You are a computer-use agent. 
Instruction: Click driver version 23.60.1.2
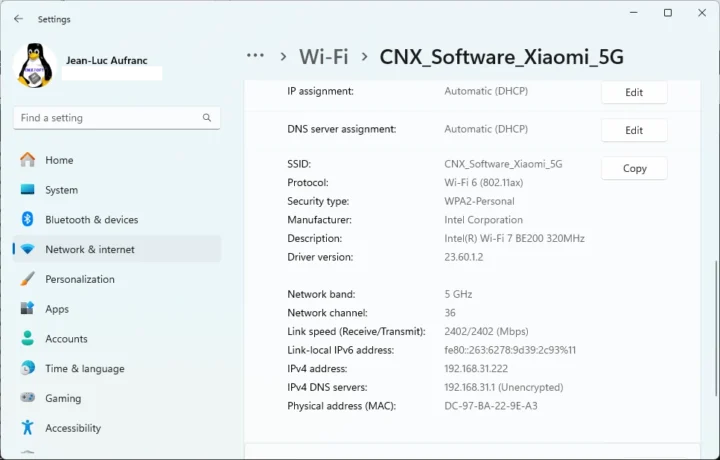pyautogui.click(x=464, y=257)
